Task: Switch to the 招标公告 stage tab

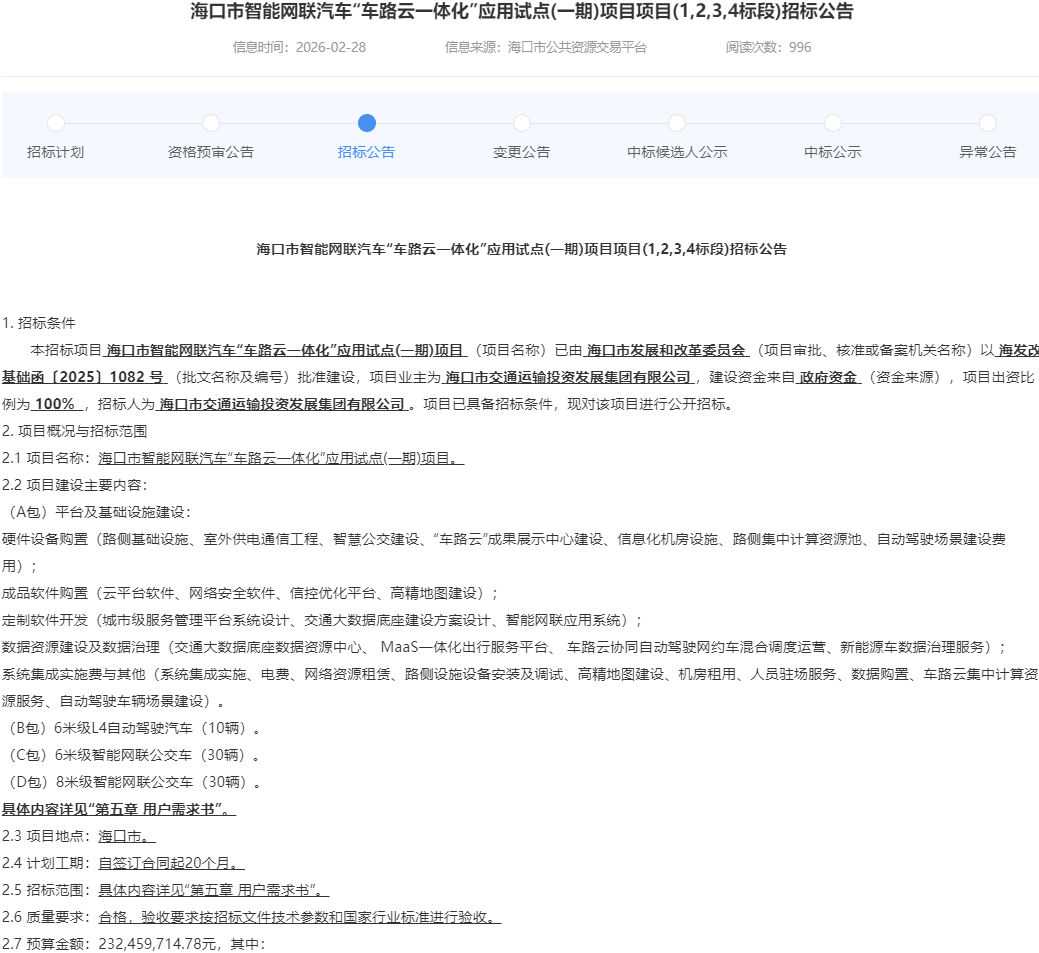Action: tap(366, 152)
